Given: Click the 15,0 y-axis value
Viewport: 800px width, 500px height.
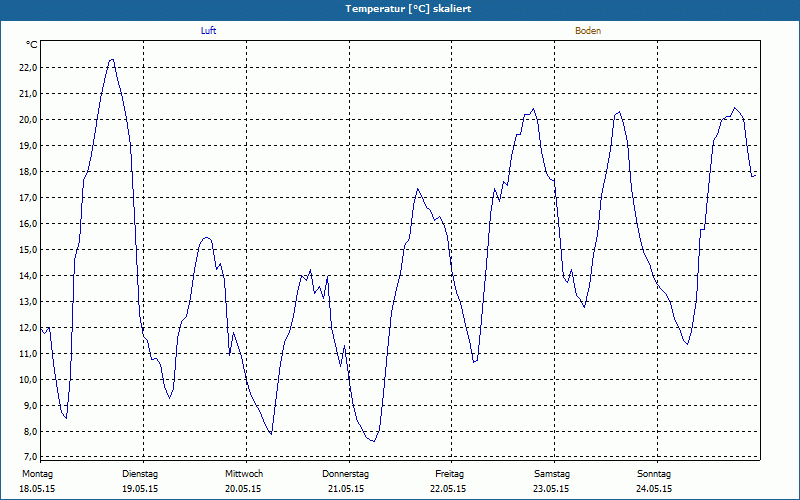Looking at the screenshot, I should coord(28,250).
